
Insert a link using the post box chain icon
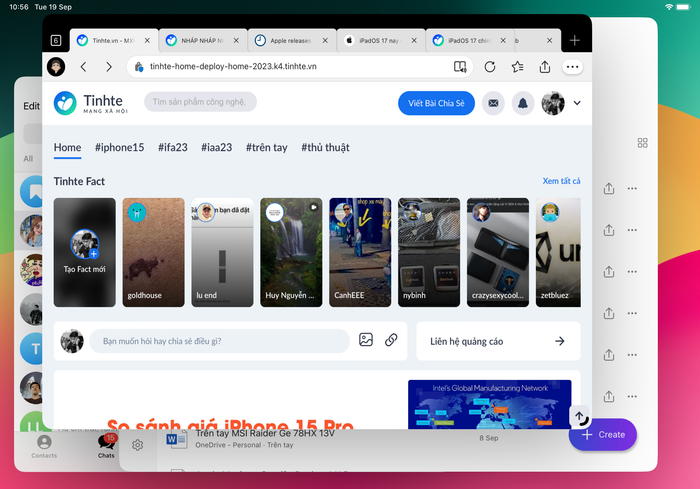392,341
